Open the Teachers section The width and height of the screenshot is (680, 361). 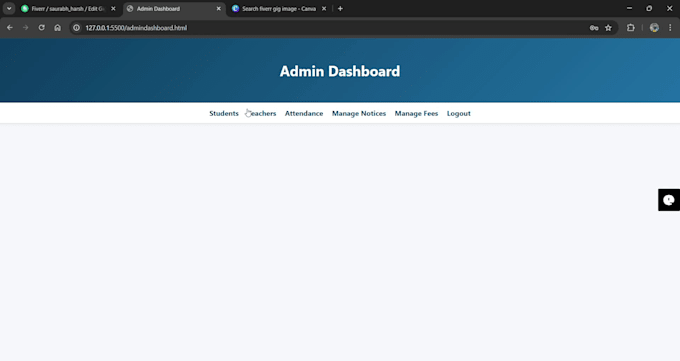point(262,113)
